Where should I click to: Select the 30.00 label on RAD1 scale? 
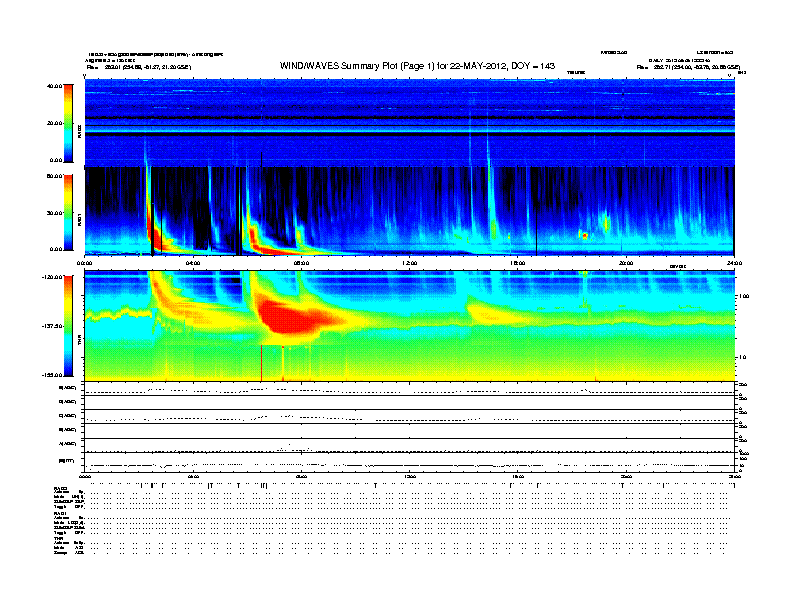(x=54, y=213)
